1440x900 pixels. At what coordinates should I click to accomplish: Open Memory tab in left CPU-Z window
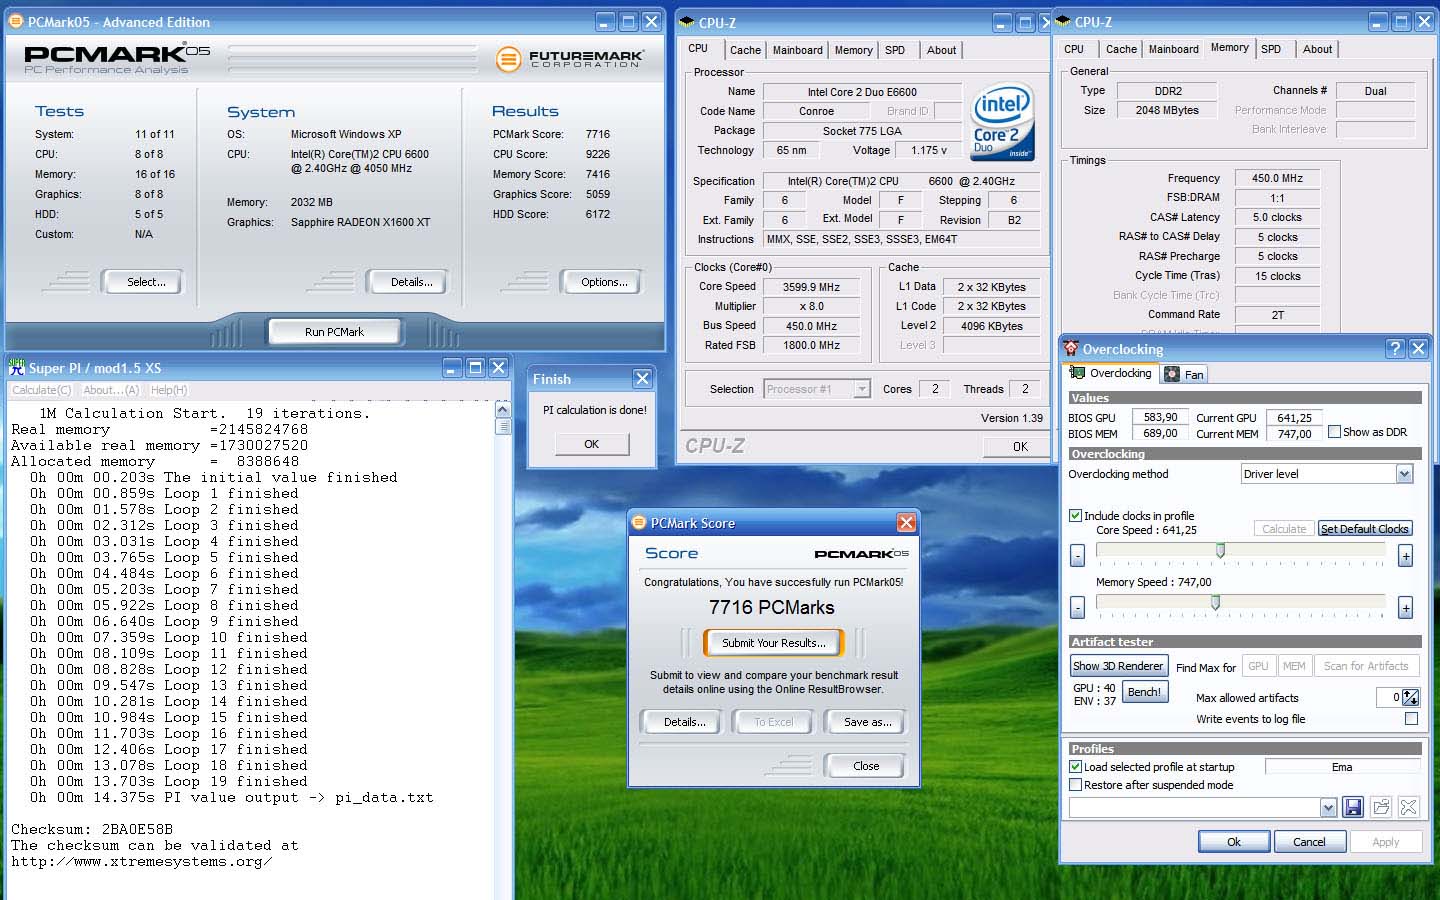853,50
